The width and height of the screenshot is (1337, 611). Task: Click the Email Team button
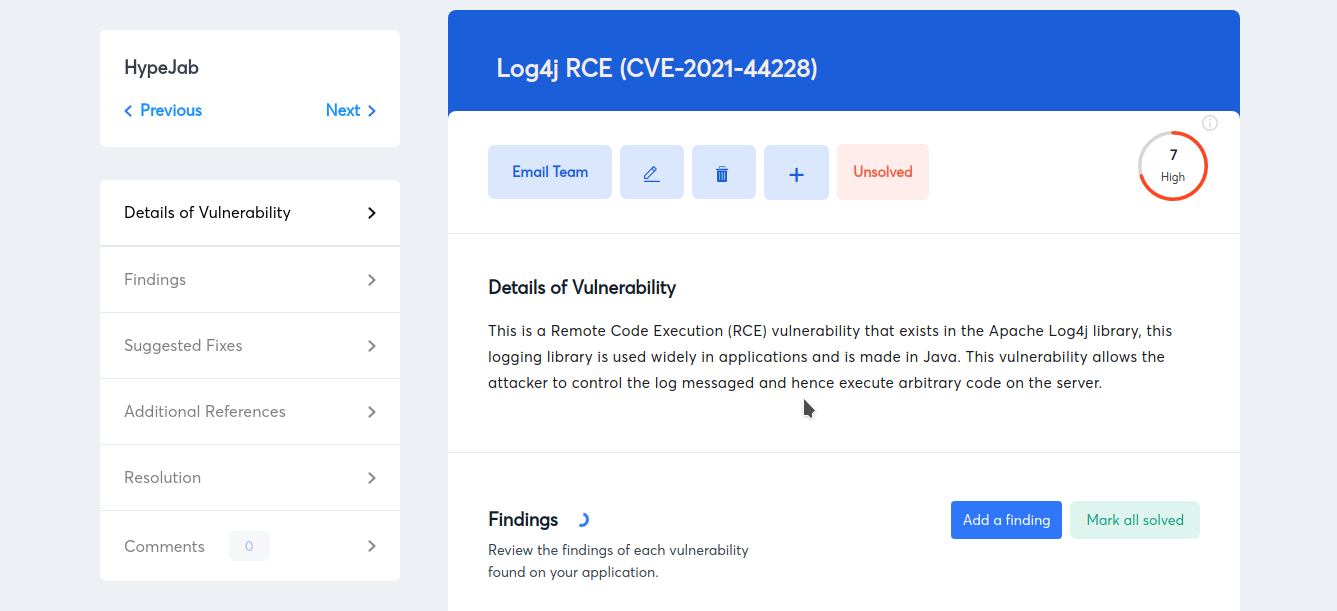tap(550, 172)
